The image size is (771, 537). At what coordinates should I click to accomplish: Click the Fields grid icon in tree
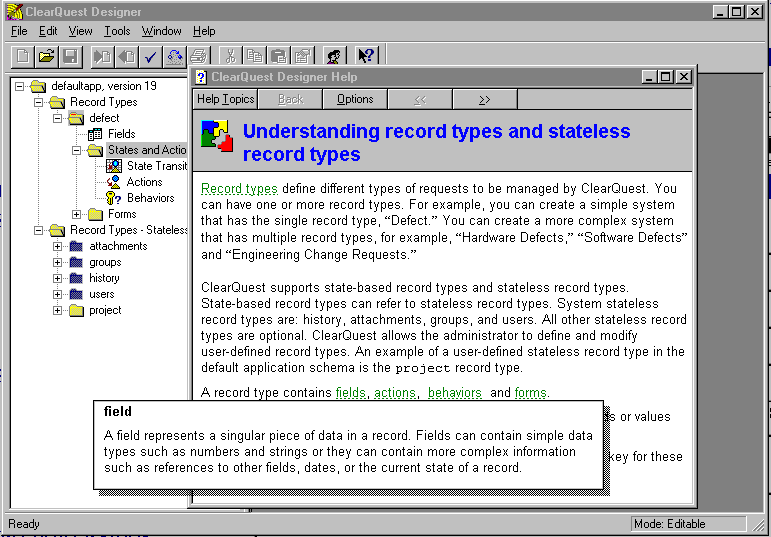[x=95, y=134]
